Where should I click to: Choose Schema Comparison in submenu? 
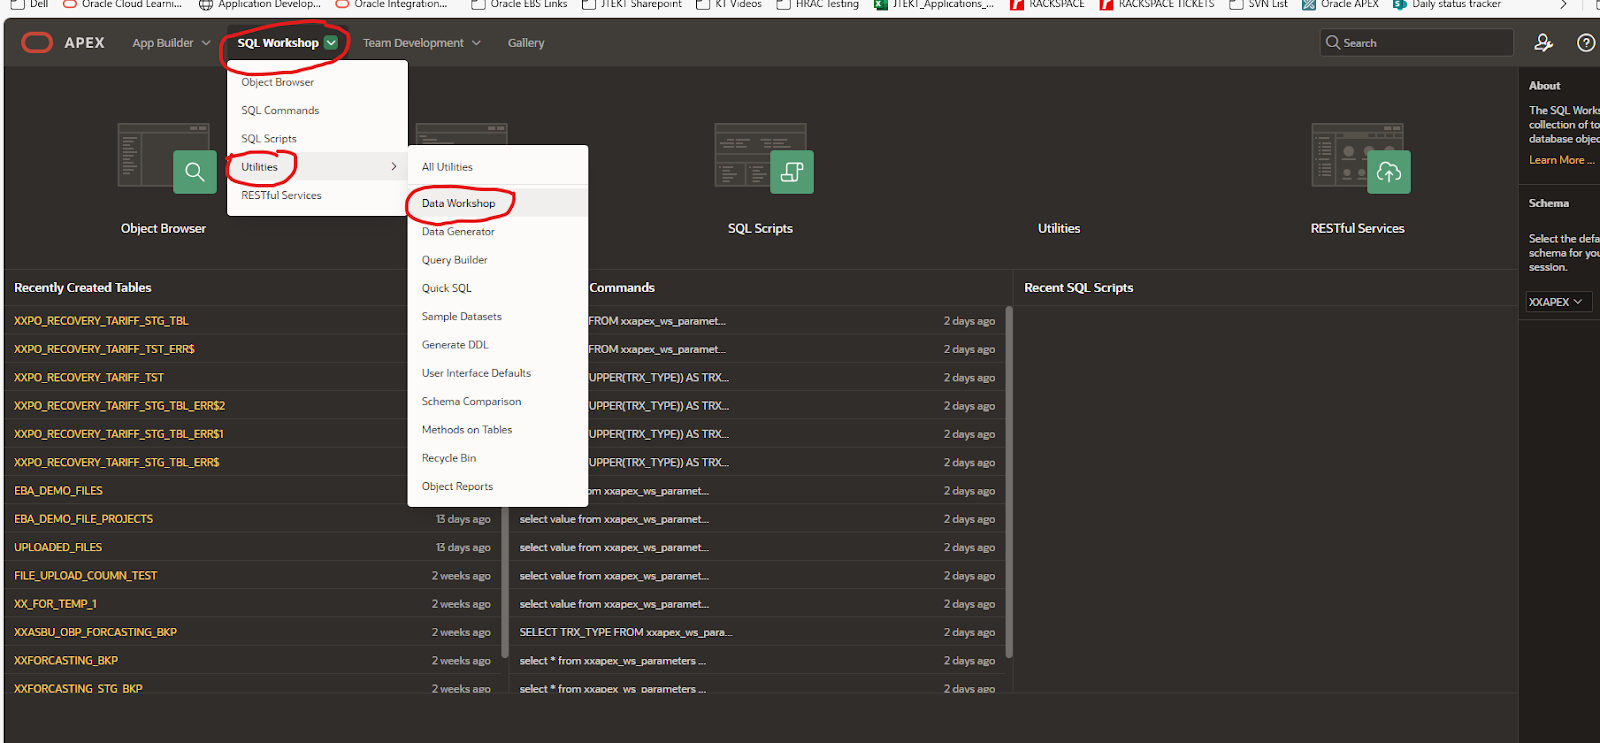[x=471, y=401]
